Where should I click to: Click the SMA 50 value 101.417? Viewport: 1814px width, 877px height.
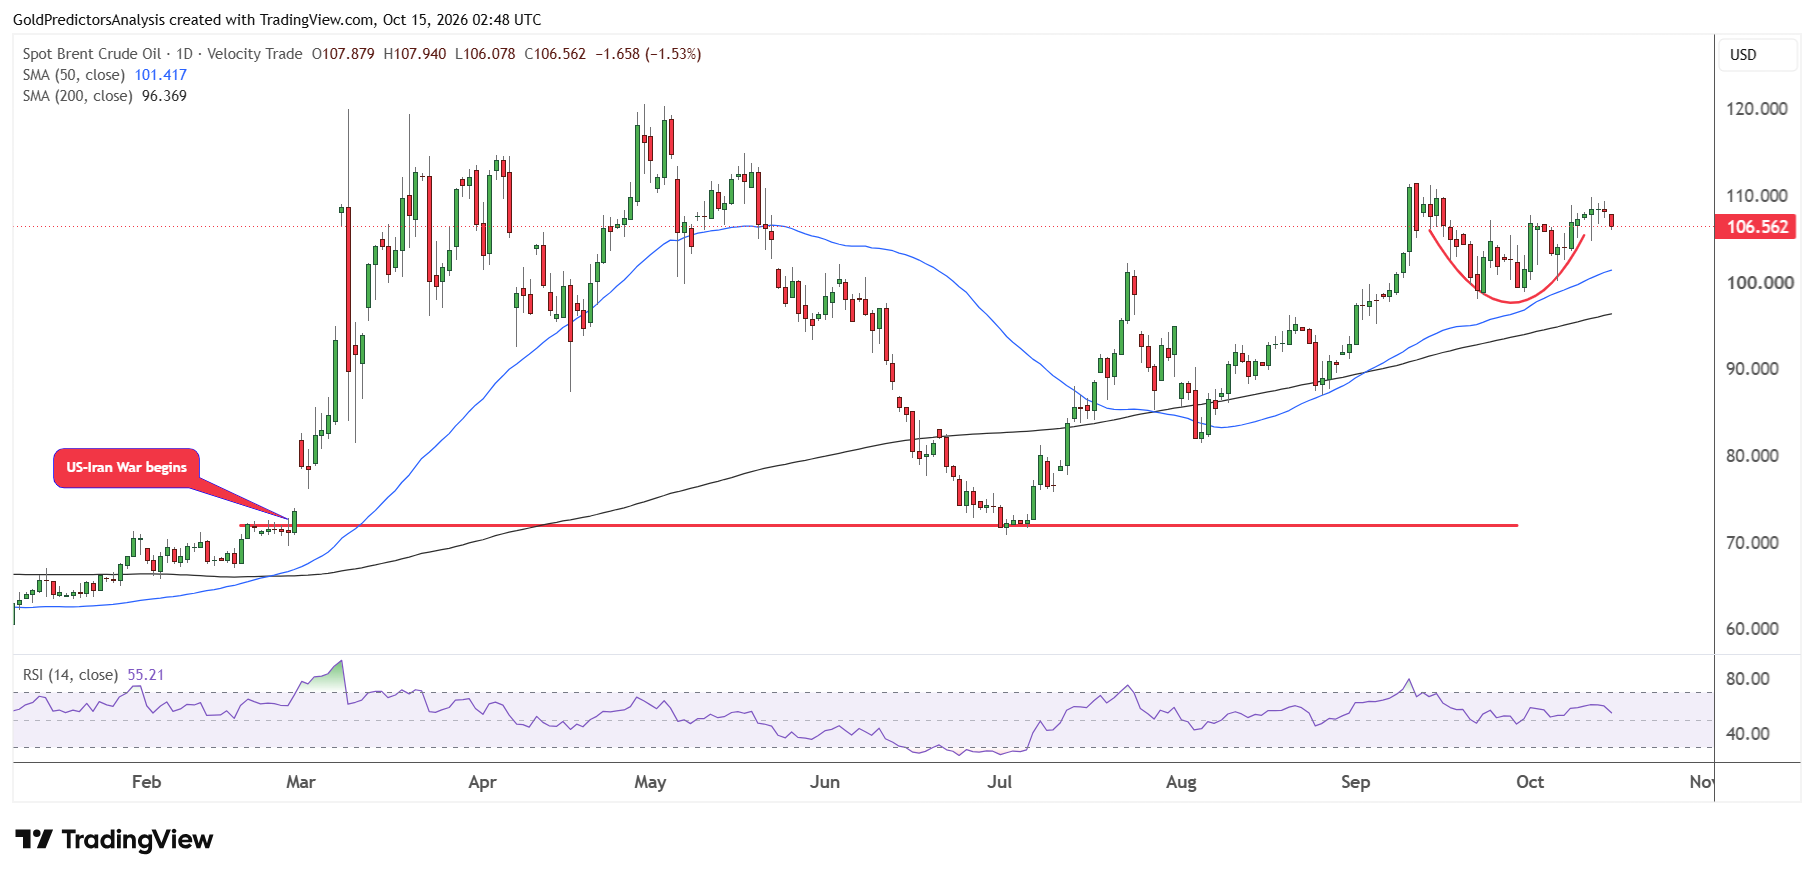pyautogui.click(x=161, y=75)
